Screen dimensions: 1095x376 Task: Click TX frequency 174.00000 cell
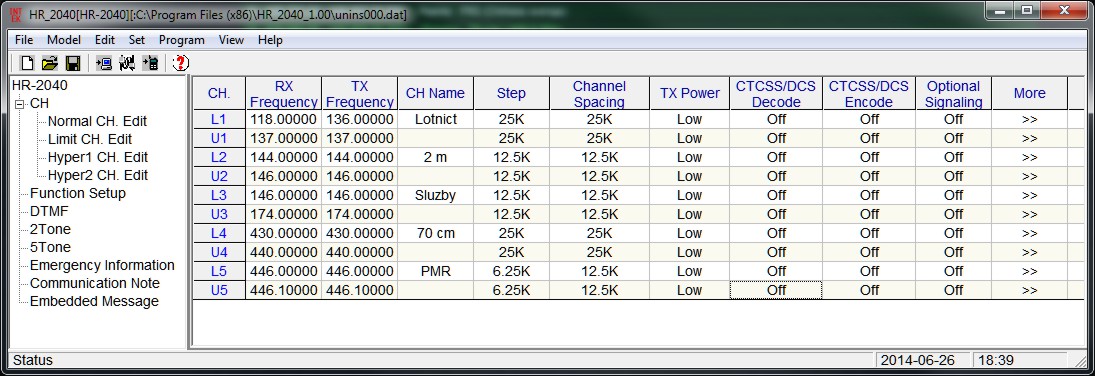click(360, 215)
